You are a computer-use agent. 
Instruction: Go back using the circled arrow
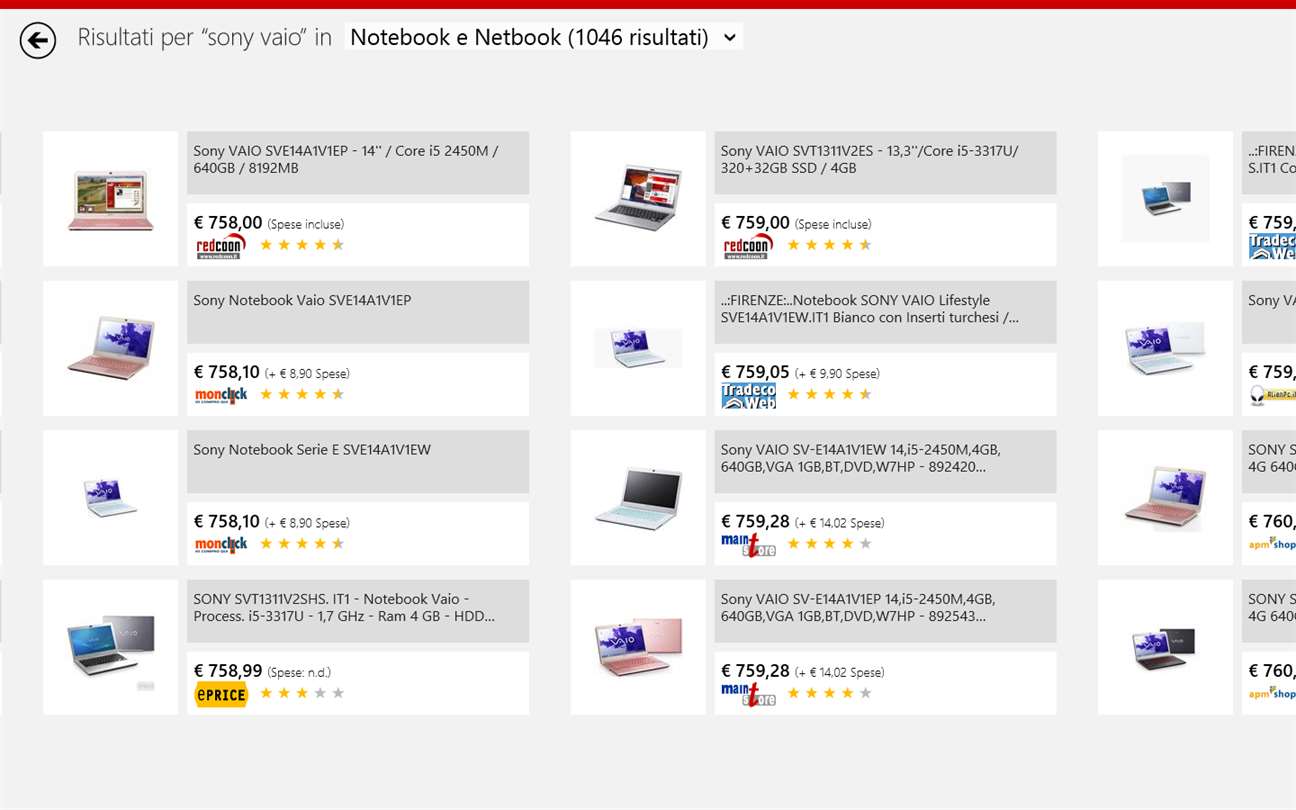[x=38, y=40]
